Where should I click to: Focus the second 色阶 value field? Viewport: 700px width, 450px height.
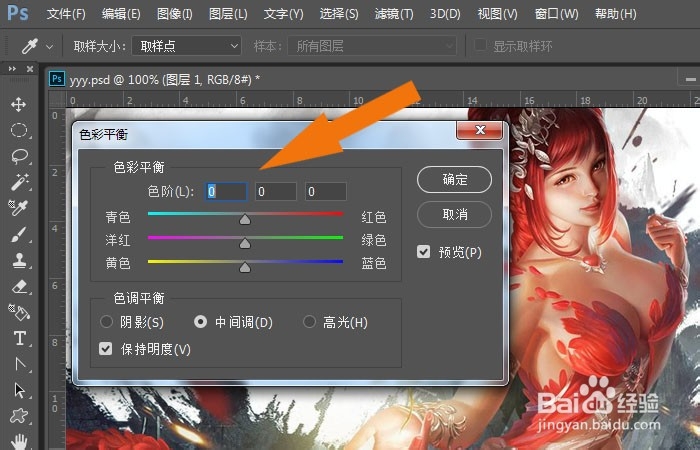click(276, 192)
